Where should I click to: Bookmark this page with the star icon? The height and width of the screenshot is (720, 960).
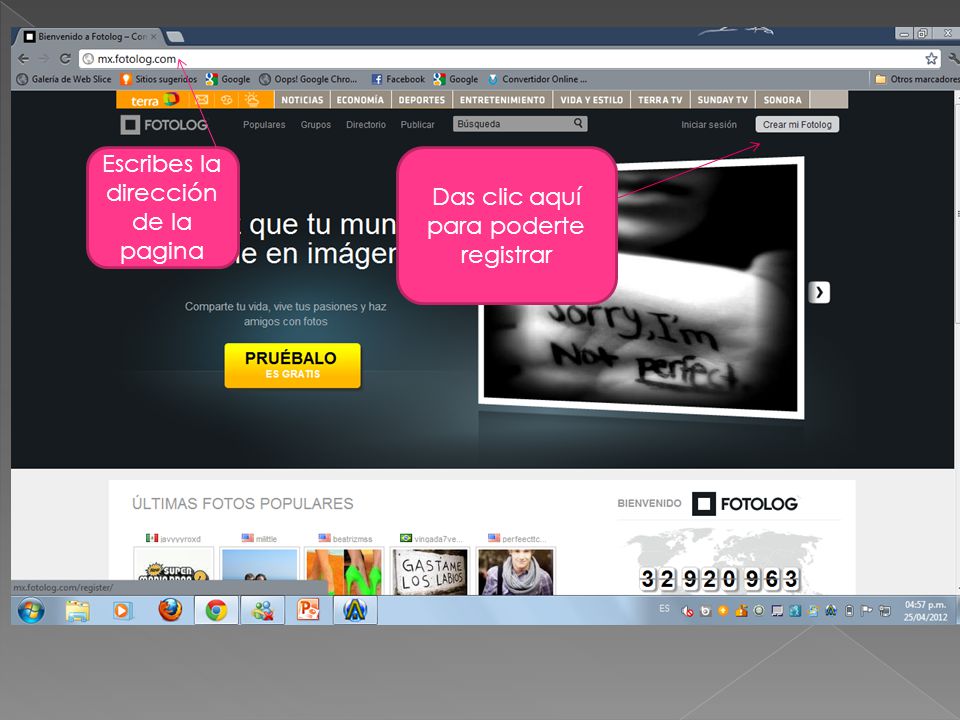click(x=931, y=59)
